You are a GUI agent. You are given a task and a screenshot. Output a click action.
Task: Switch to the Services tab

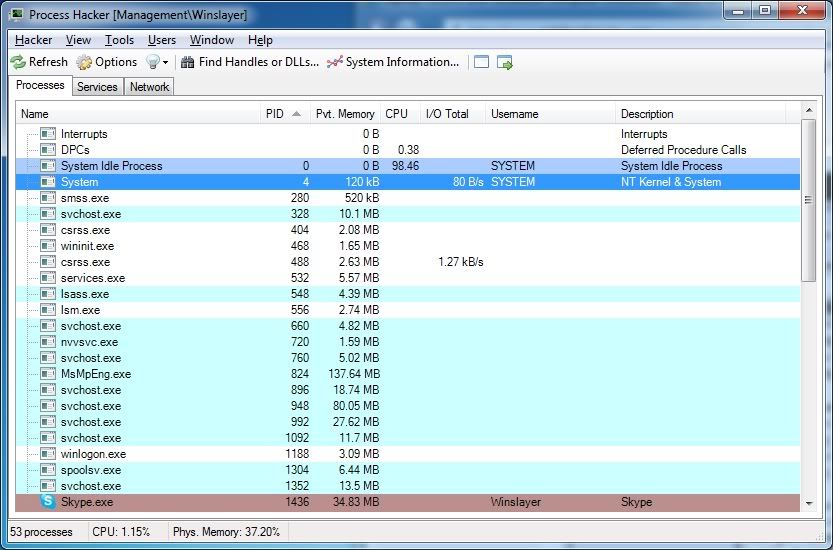click(97, 87)
